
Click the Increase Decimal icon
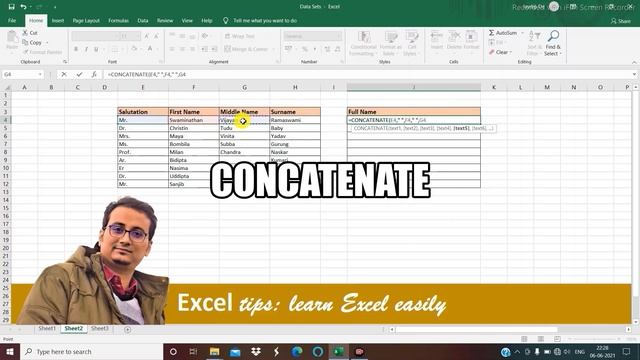tap(327, 49)
